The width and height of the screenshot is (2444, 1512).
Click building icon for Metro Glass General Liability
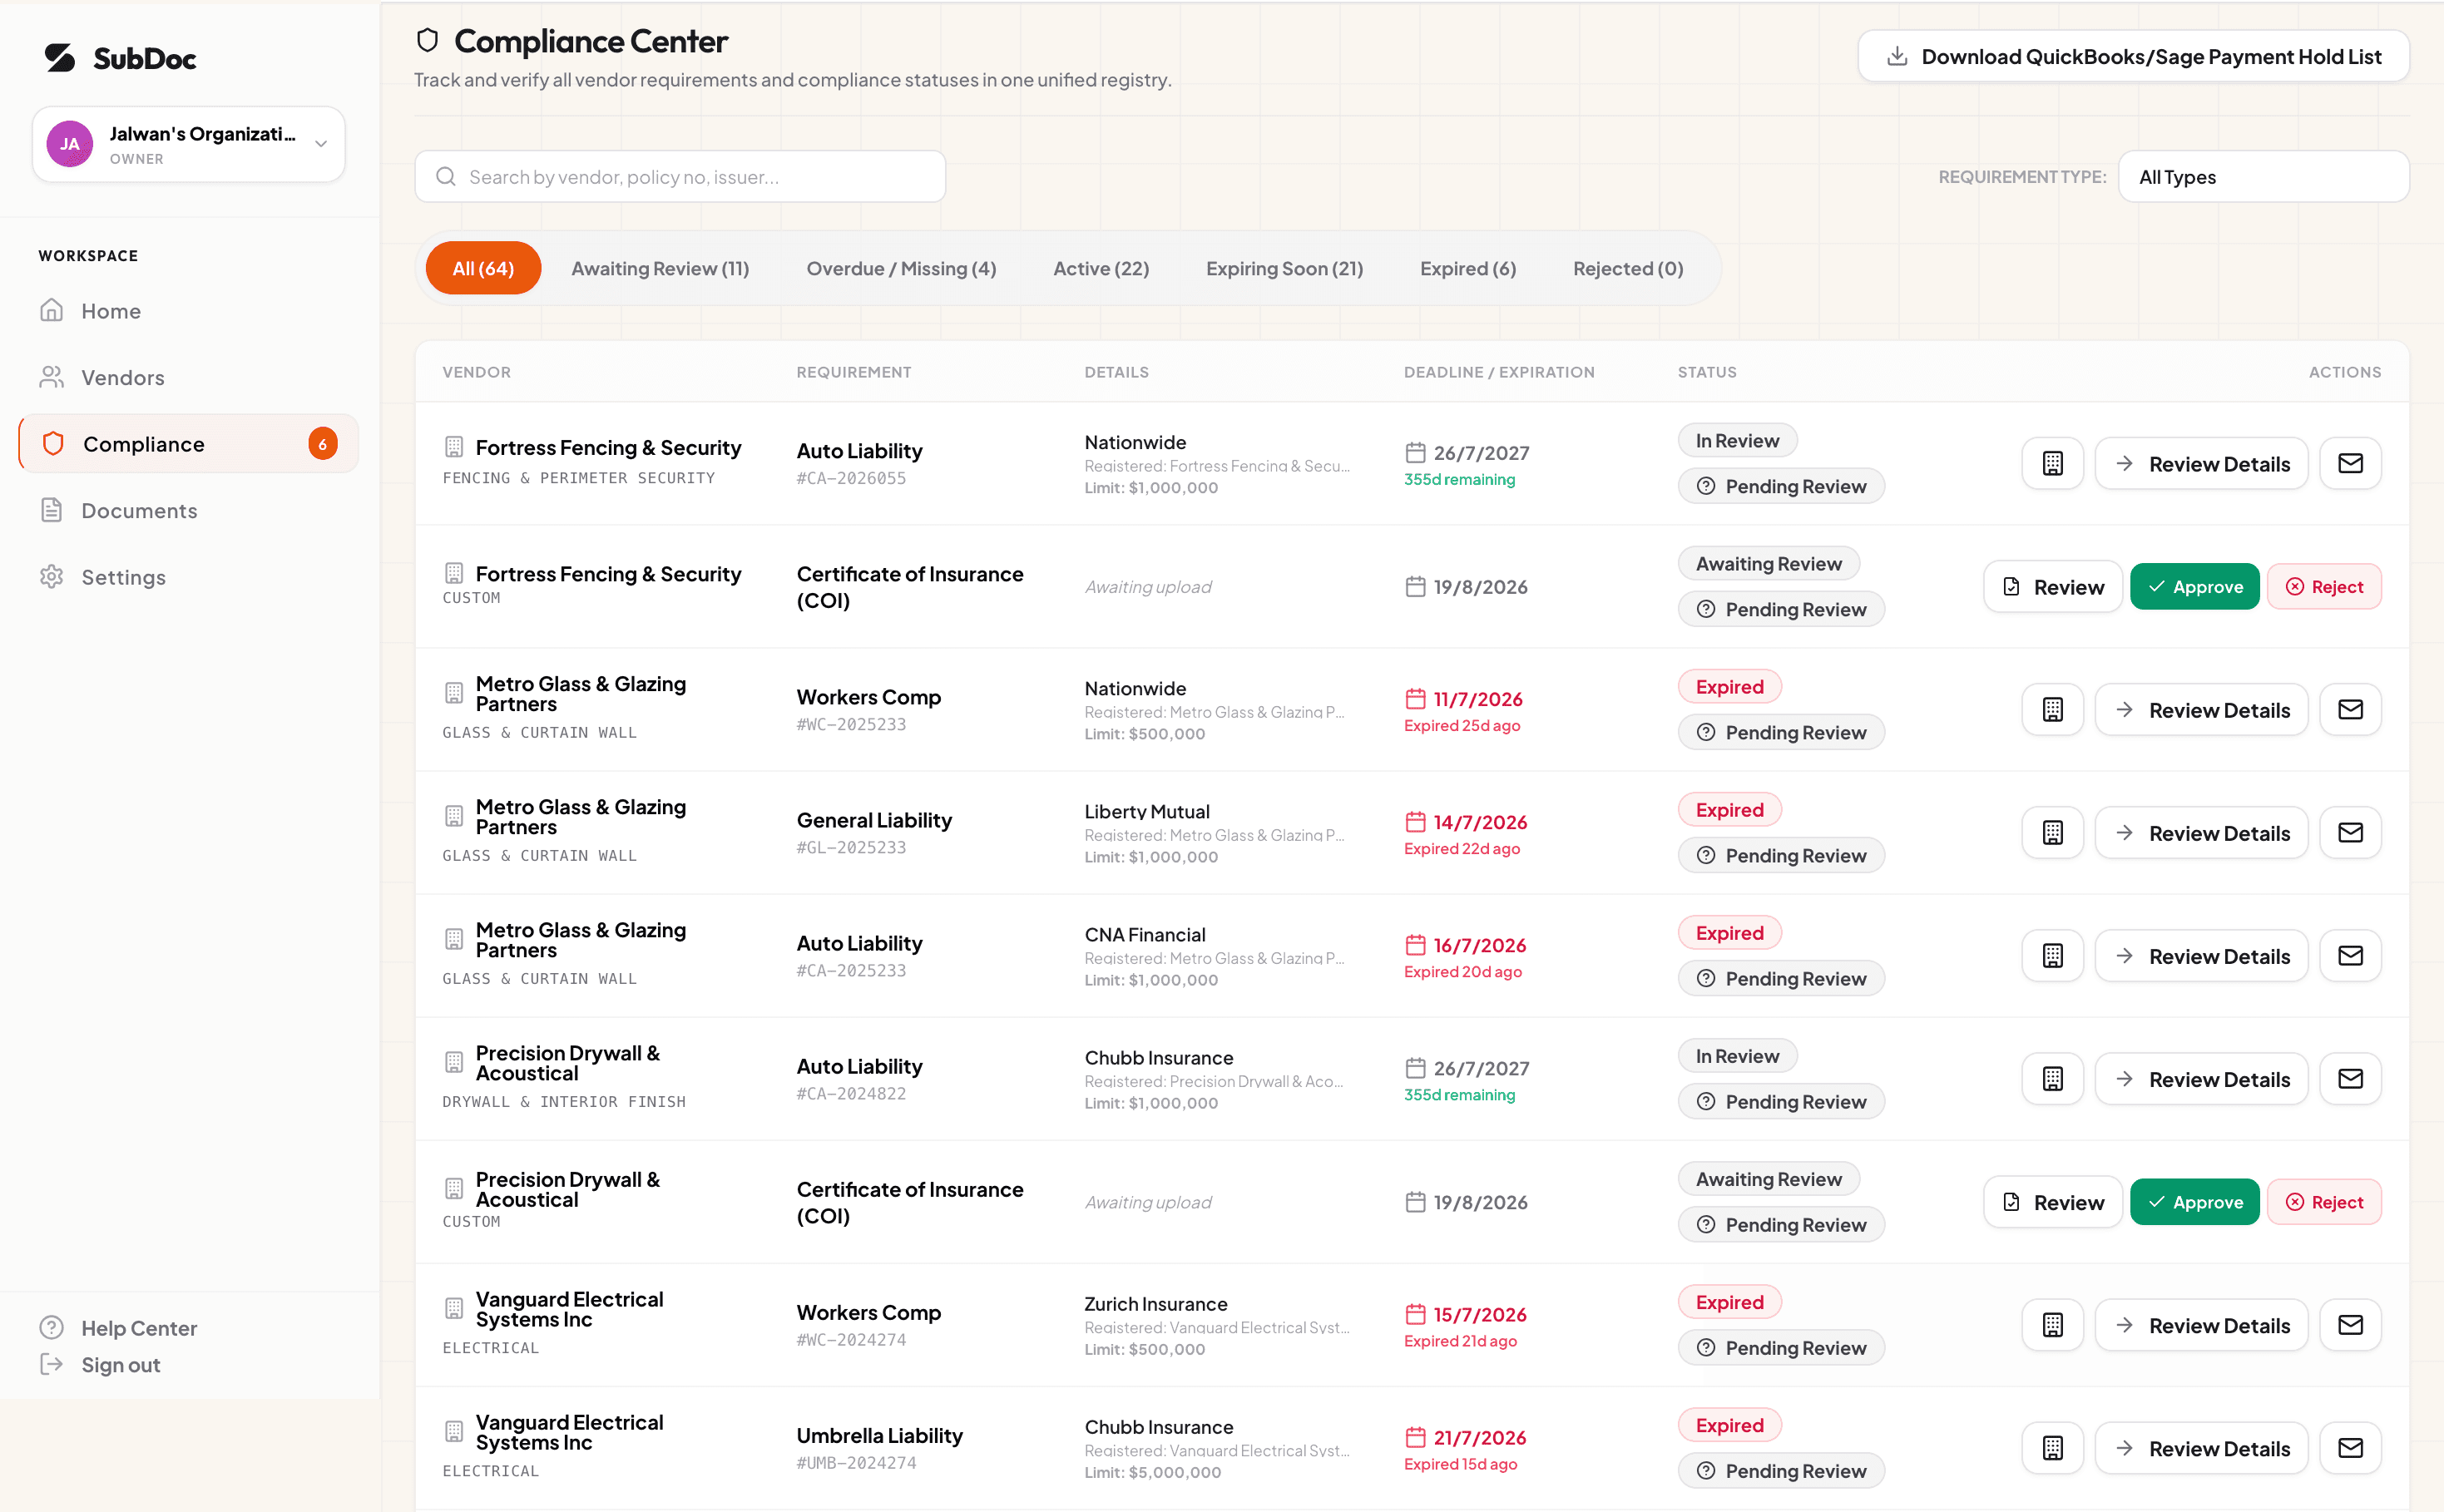point(2052,832)
